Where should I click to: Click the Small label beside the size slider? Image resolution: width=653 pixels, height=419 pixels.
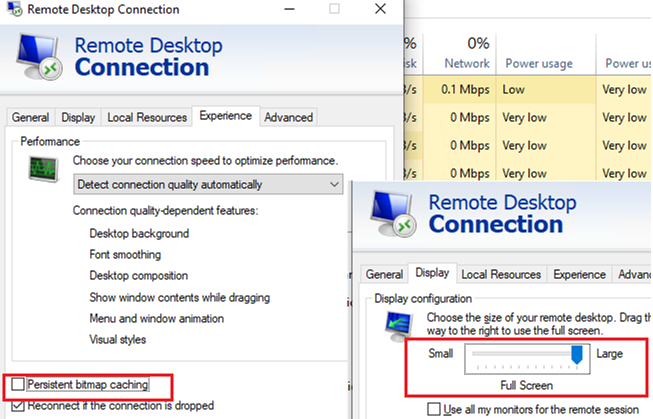(x=441, y=354)
